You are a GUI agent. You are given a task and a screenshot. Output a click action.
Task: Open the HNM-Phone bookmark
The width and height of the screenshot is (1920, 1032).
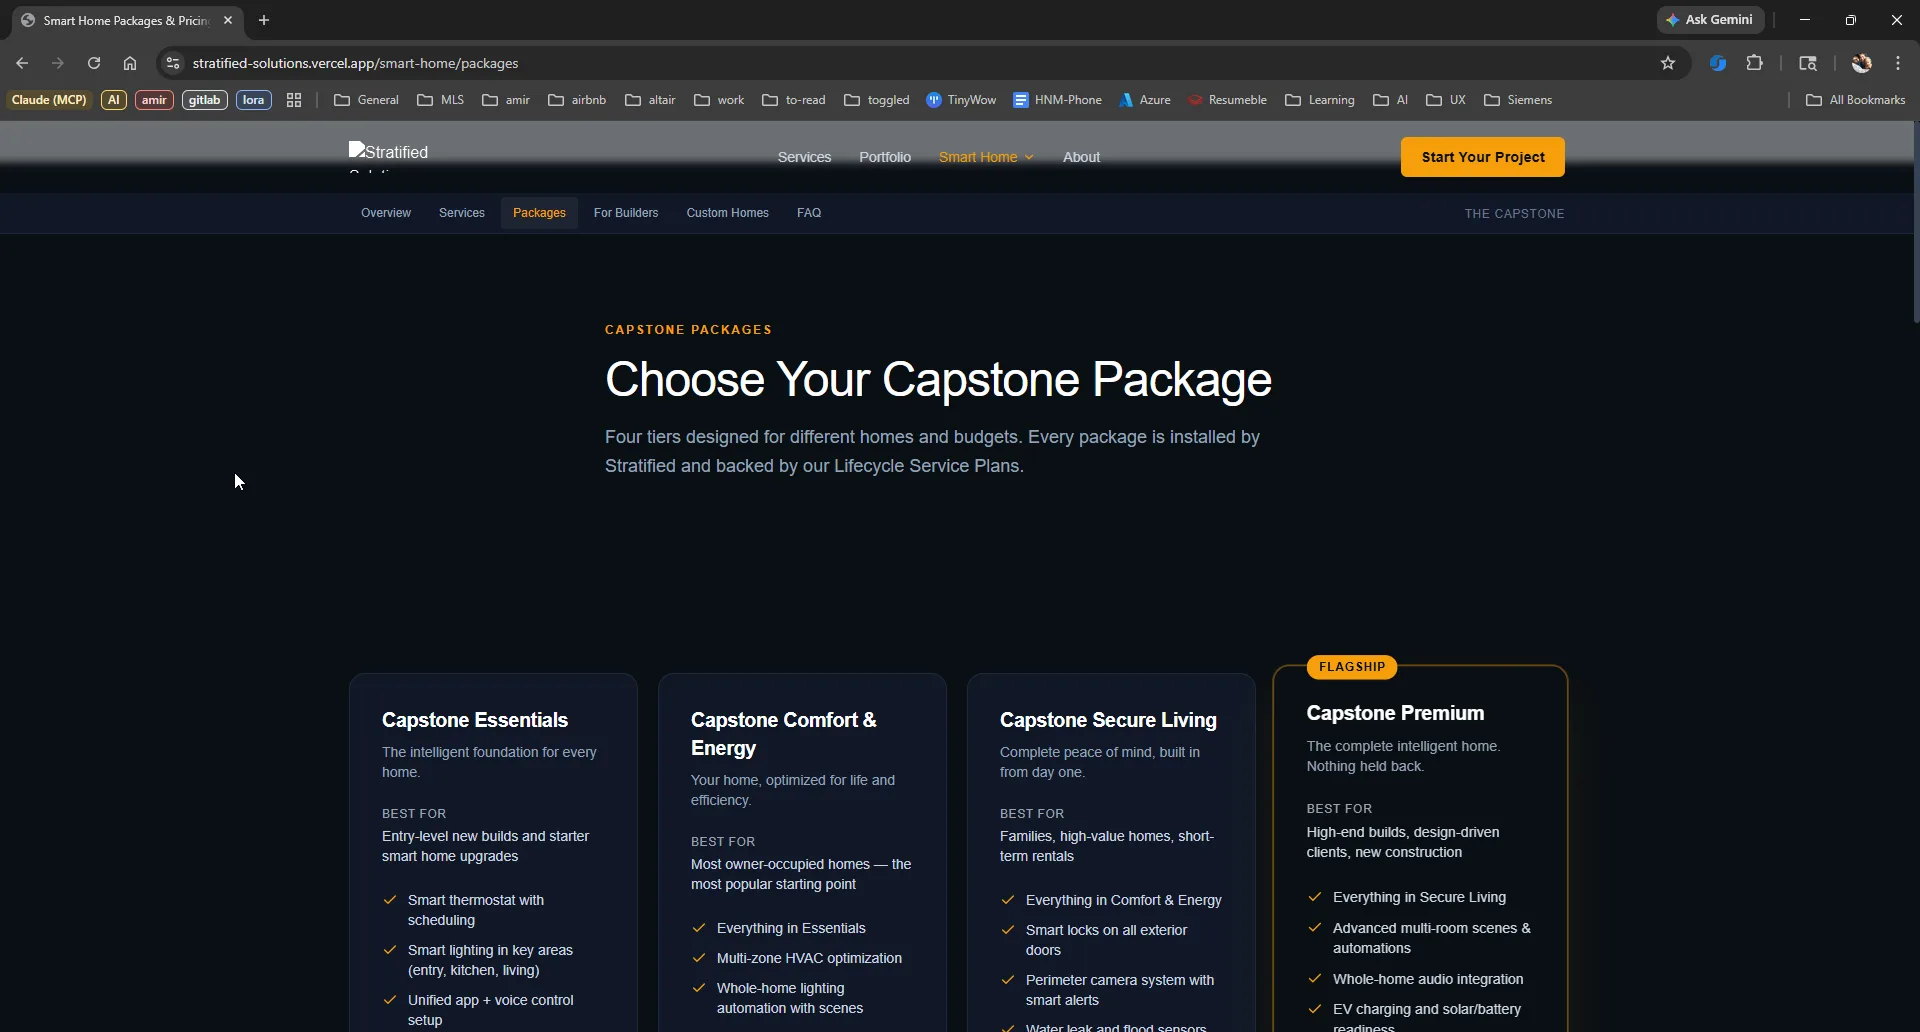click(x=1057, y=100)
